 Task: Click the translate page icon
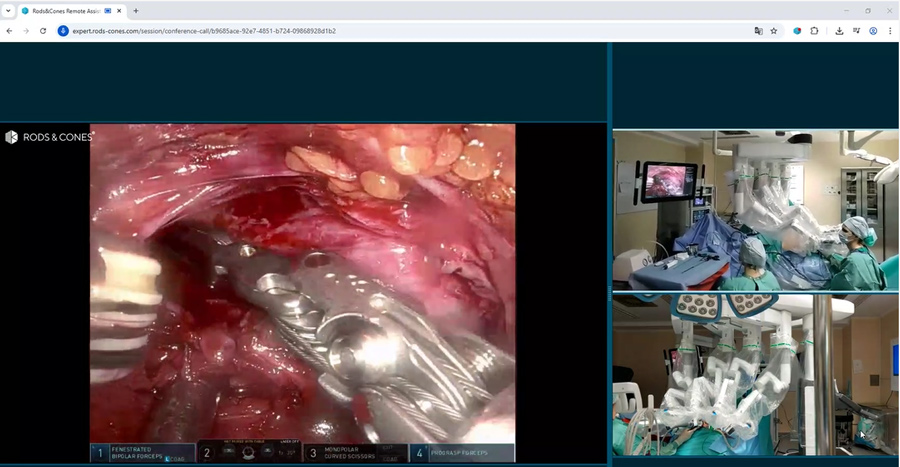758,31
